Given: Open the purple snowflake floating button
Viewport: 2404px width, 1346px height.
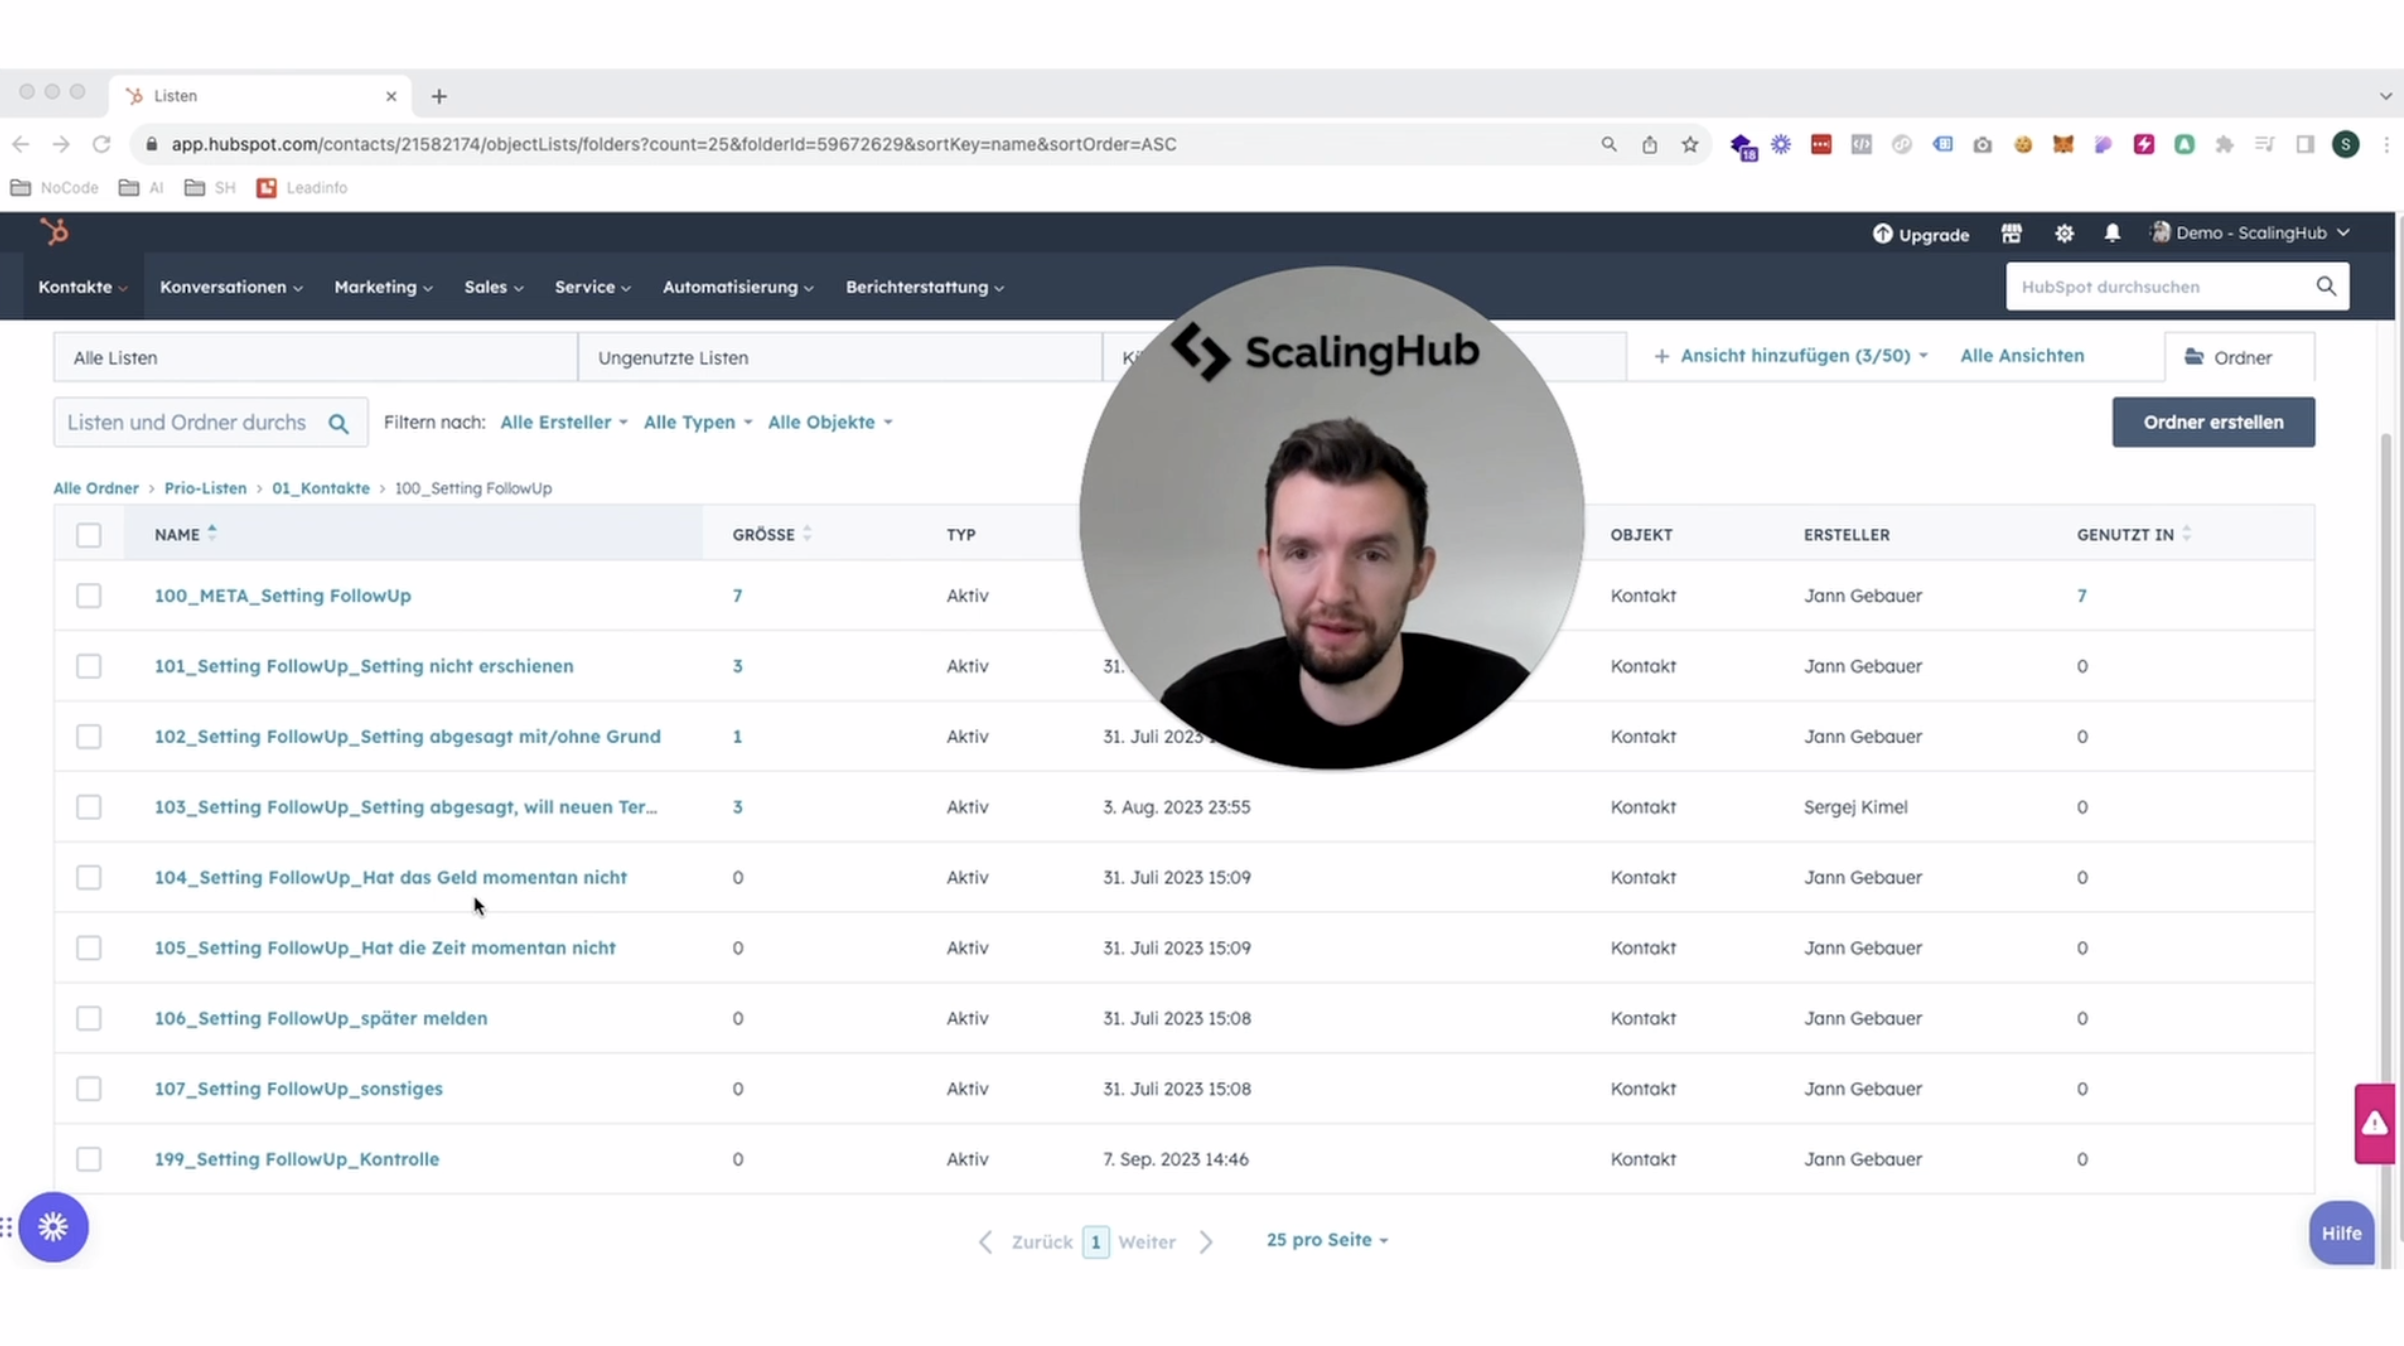Looking at the screenshot, I should 53,1226.
